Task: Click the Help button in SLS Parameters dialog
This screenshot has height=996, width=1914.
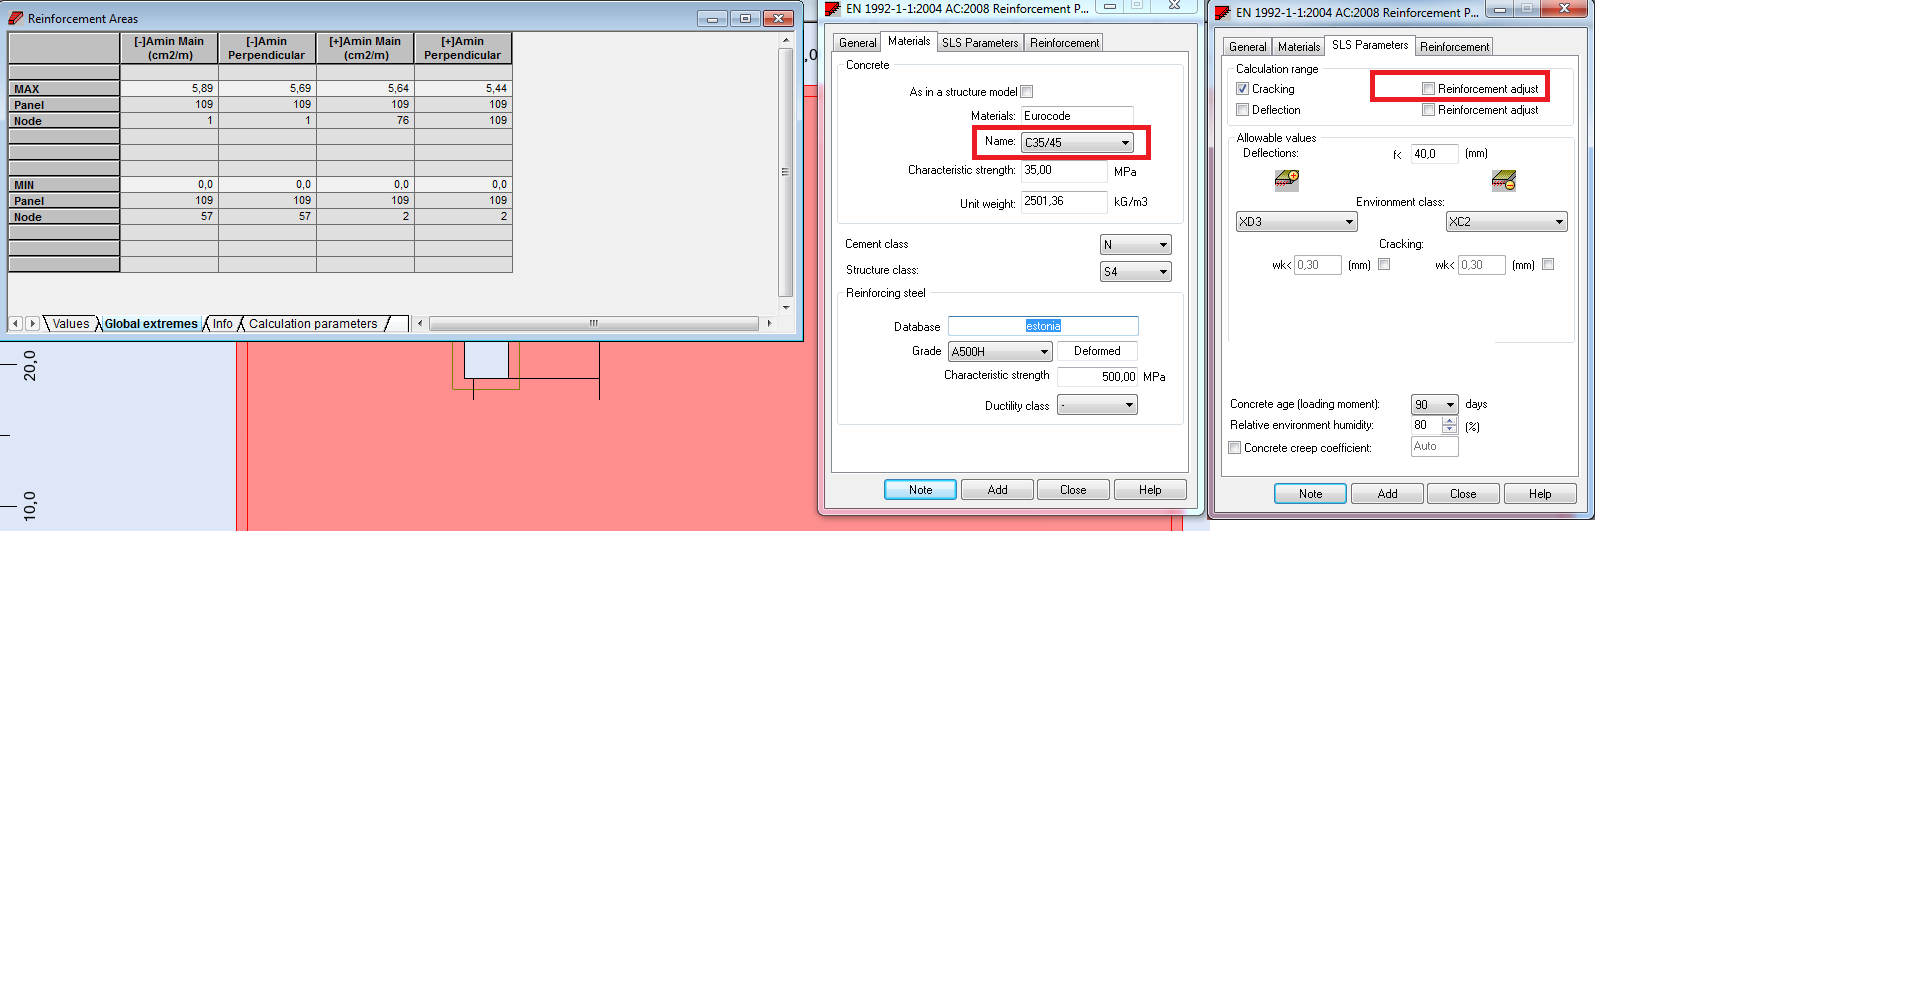Action: (1540, 494)
